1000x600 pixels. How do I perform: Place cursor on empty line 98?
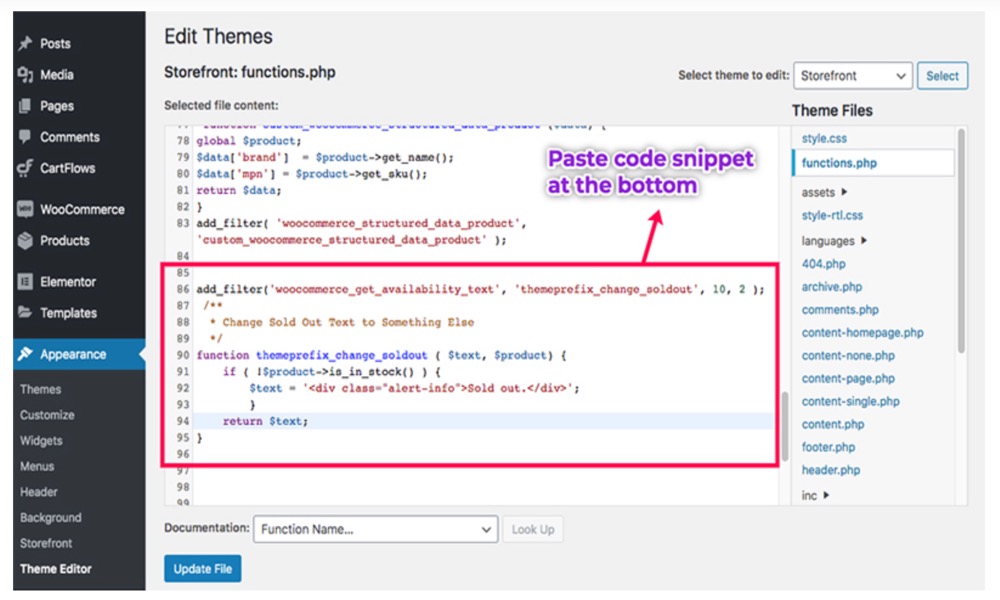coord(485,487)
